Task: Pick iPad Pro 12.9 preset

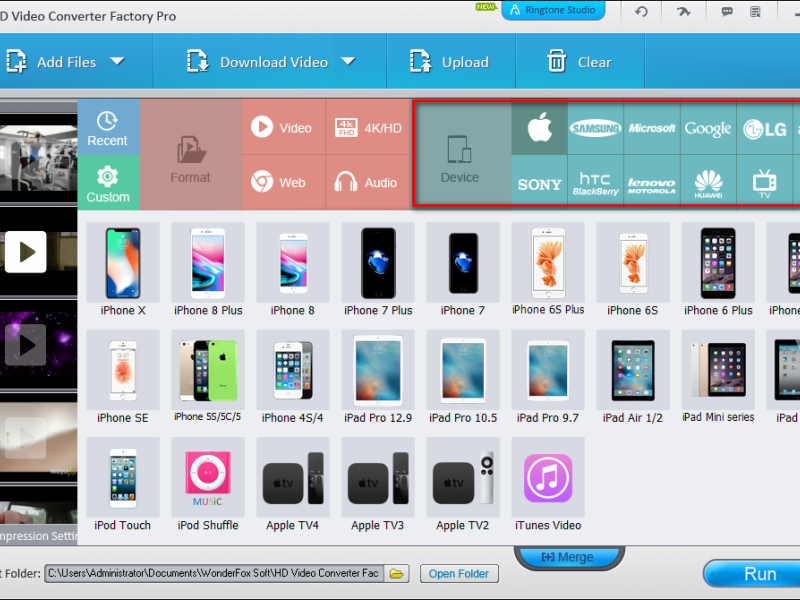Action: tap(378, 378)
